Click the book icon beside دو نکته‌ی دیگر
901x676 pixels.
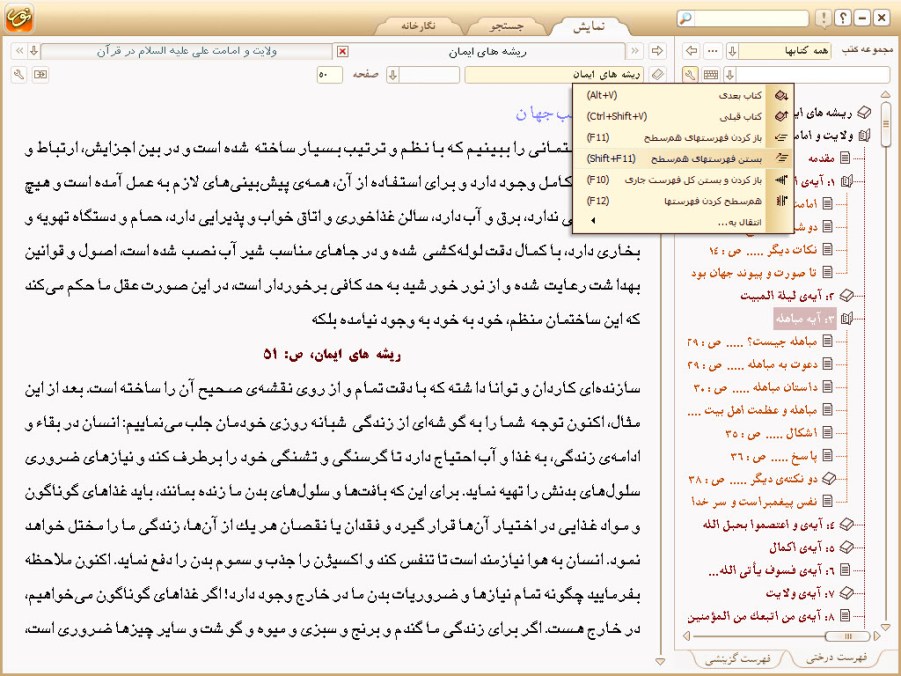pos(829,478)
